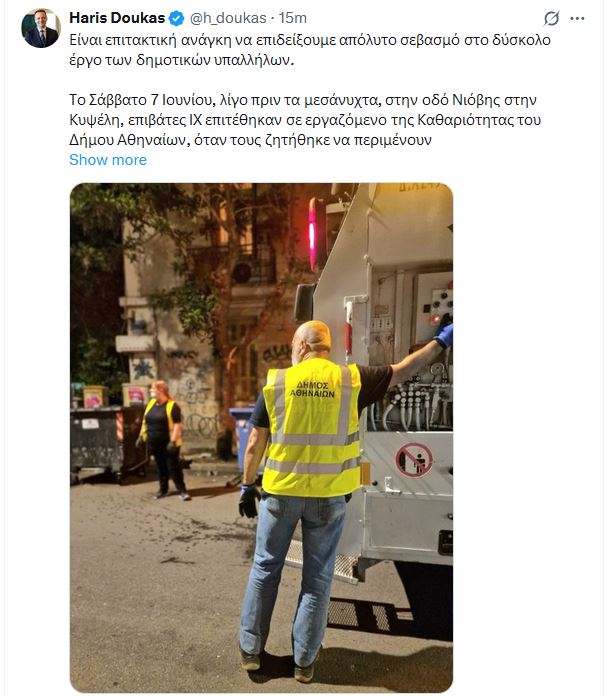605x696 pixels.
Task: Click the blue recycling bin in photo
Action: click(x=242, y=437)
